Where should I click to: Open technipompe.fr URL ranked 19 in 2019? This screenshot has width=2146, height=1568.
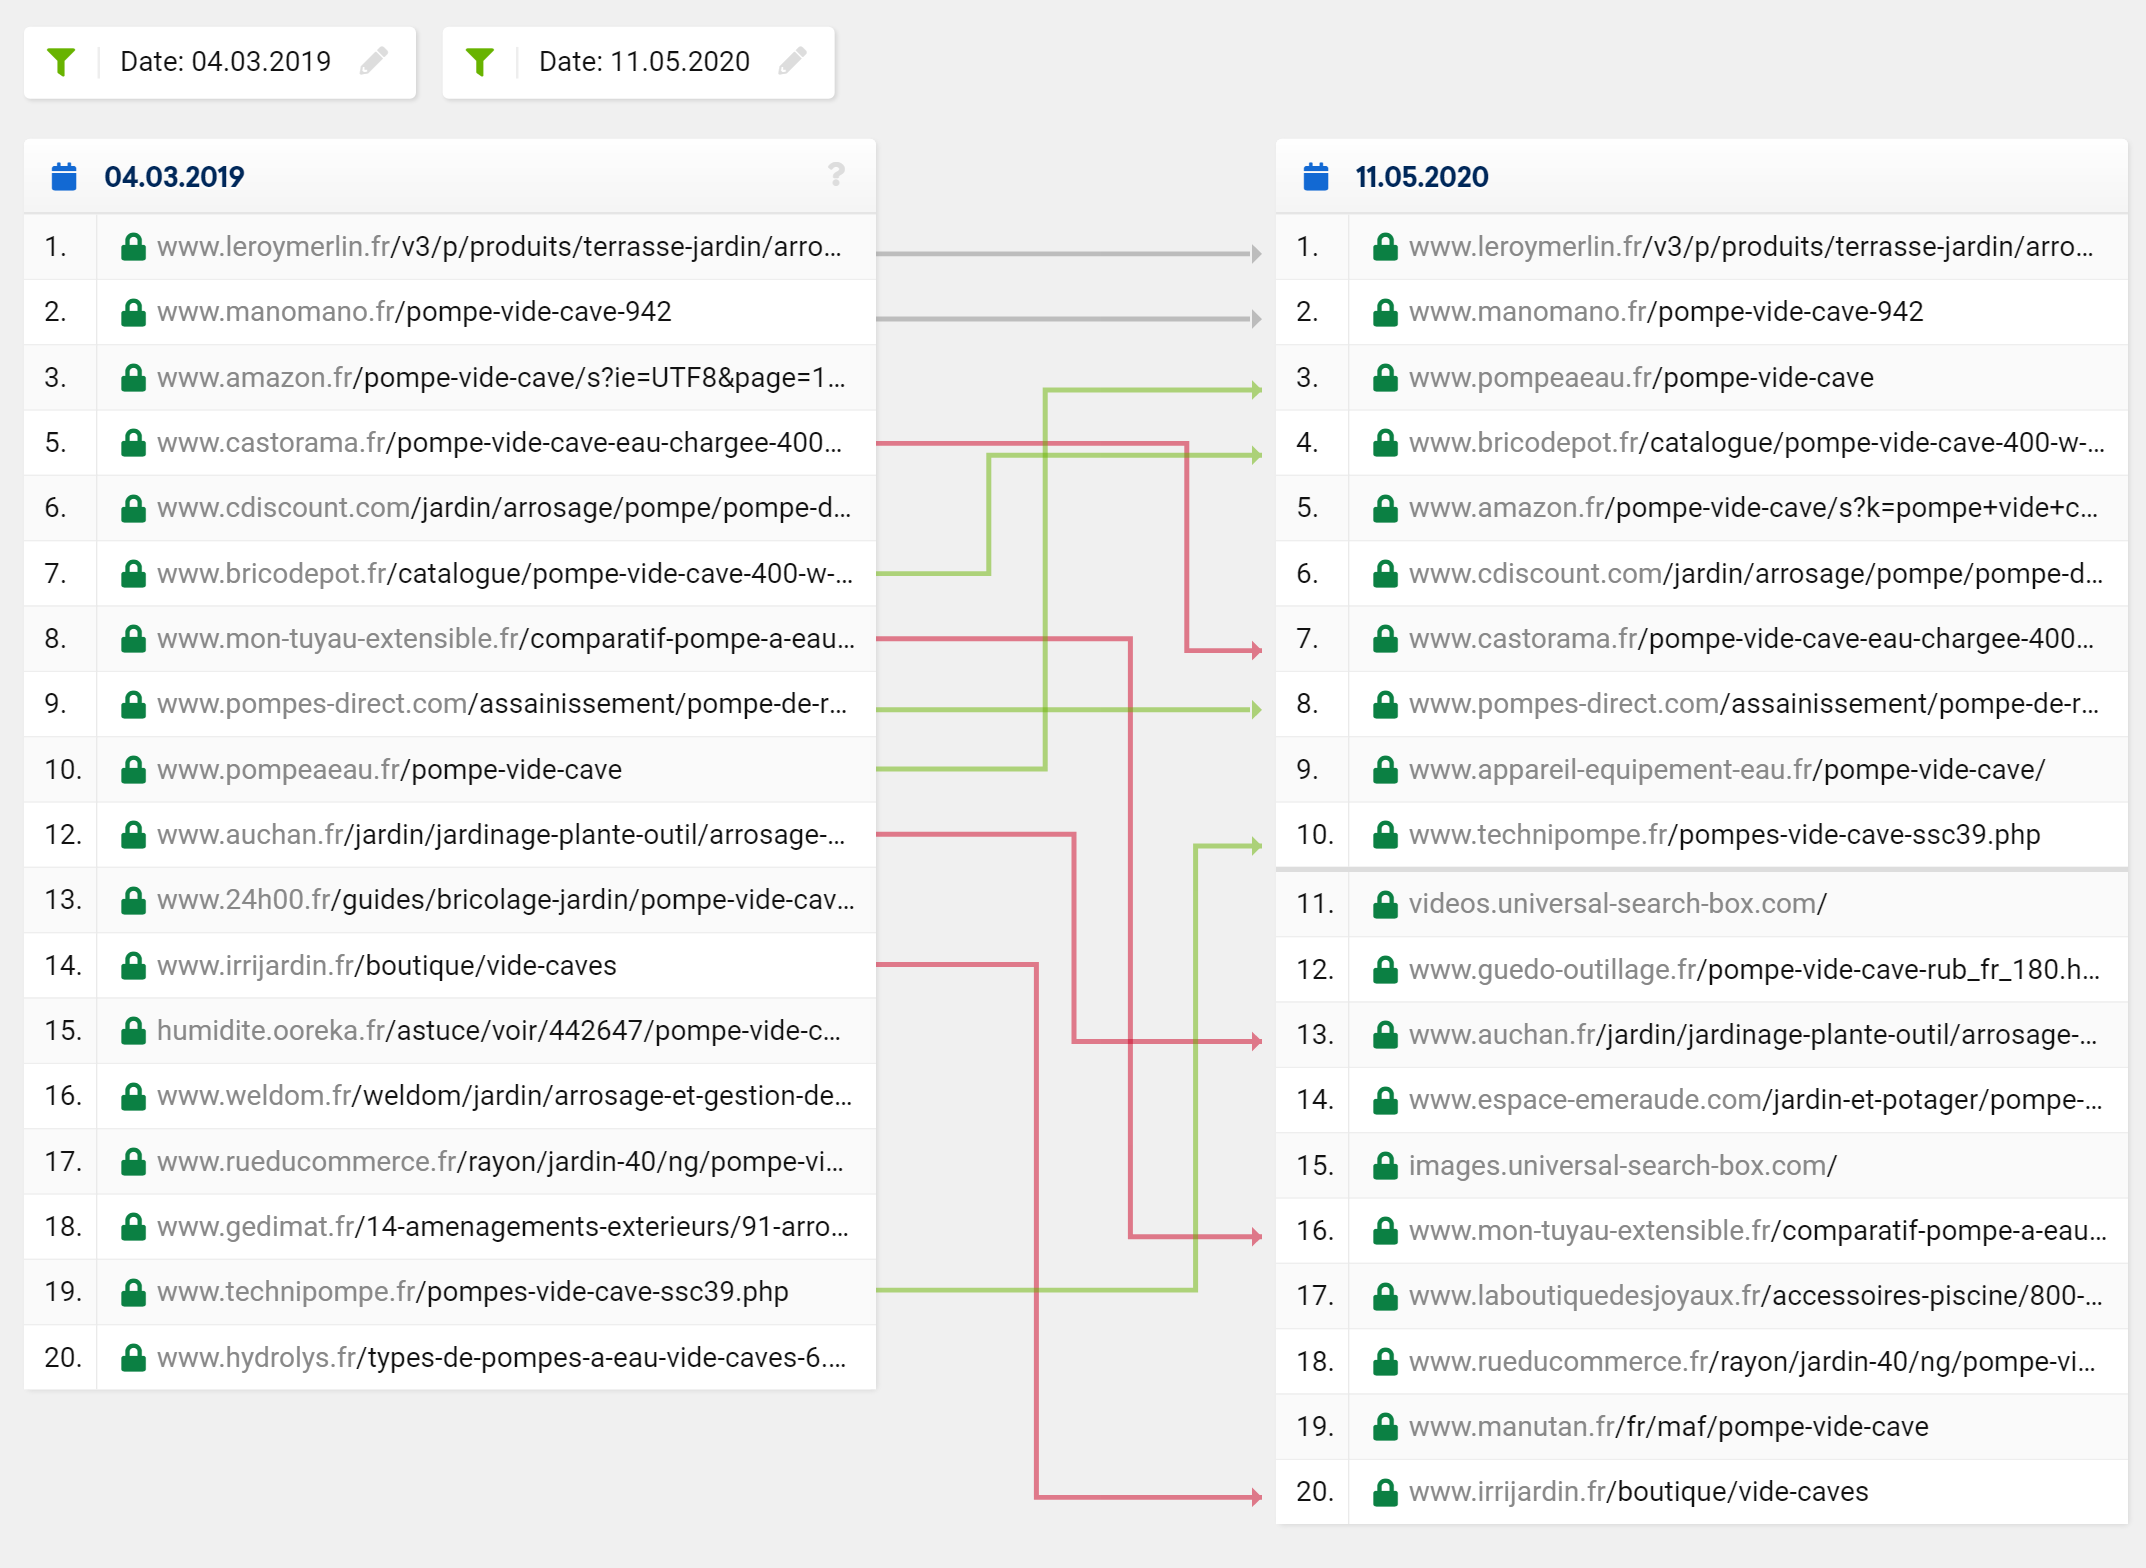tap(473, 1292)
